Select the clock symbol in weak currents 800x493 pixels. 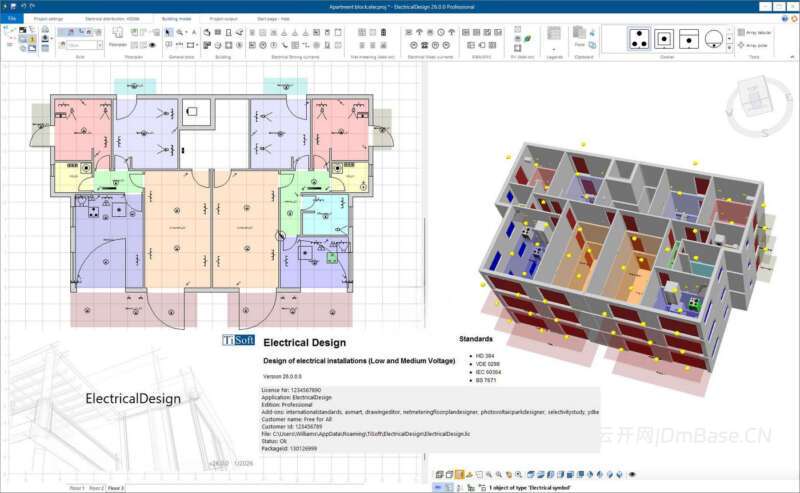click(441, 32)
